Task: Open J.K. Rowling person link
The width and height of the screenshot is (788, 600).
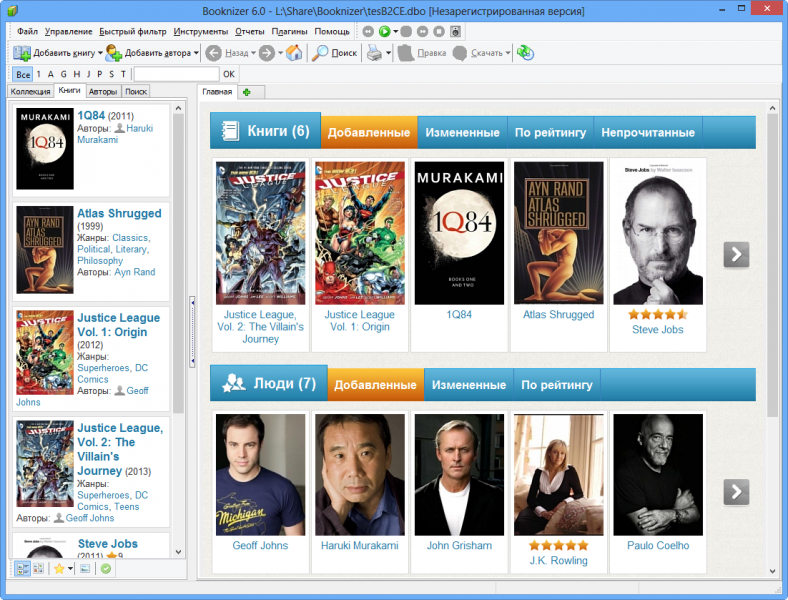Action: click(558, 560)
